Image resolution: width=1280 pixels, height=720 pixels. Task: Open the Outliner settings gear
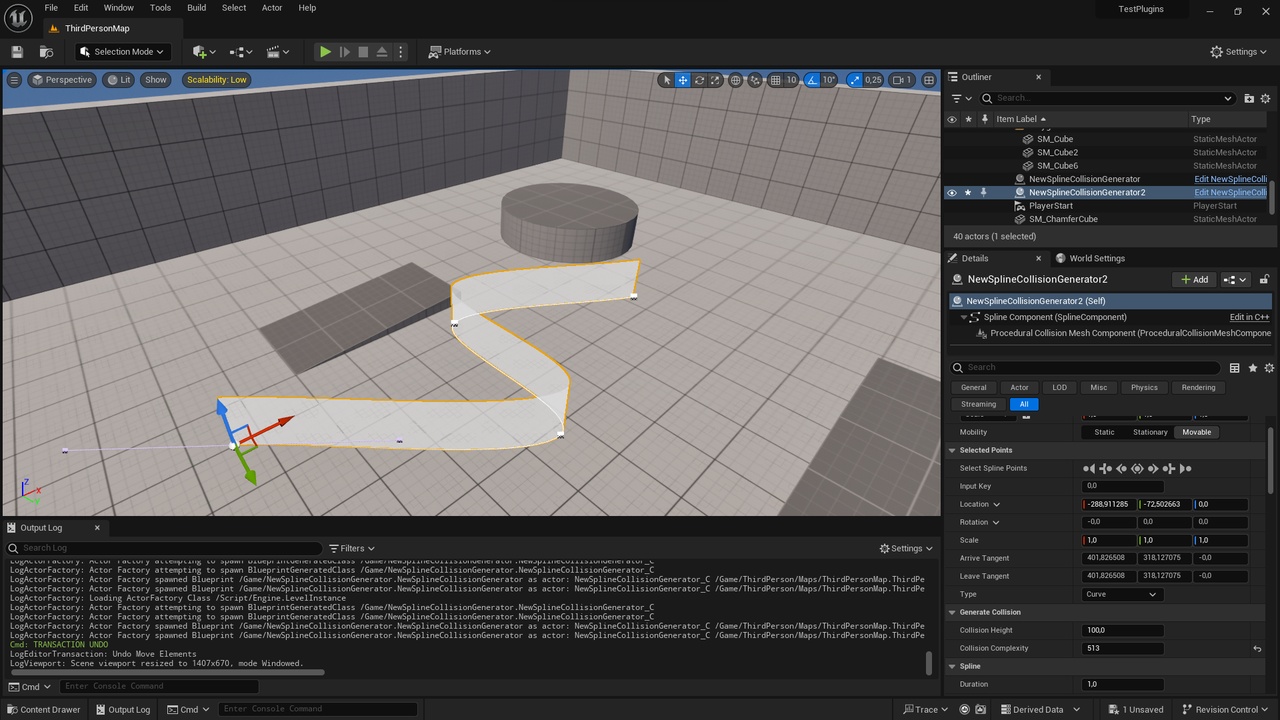pos(1266,98)
